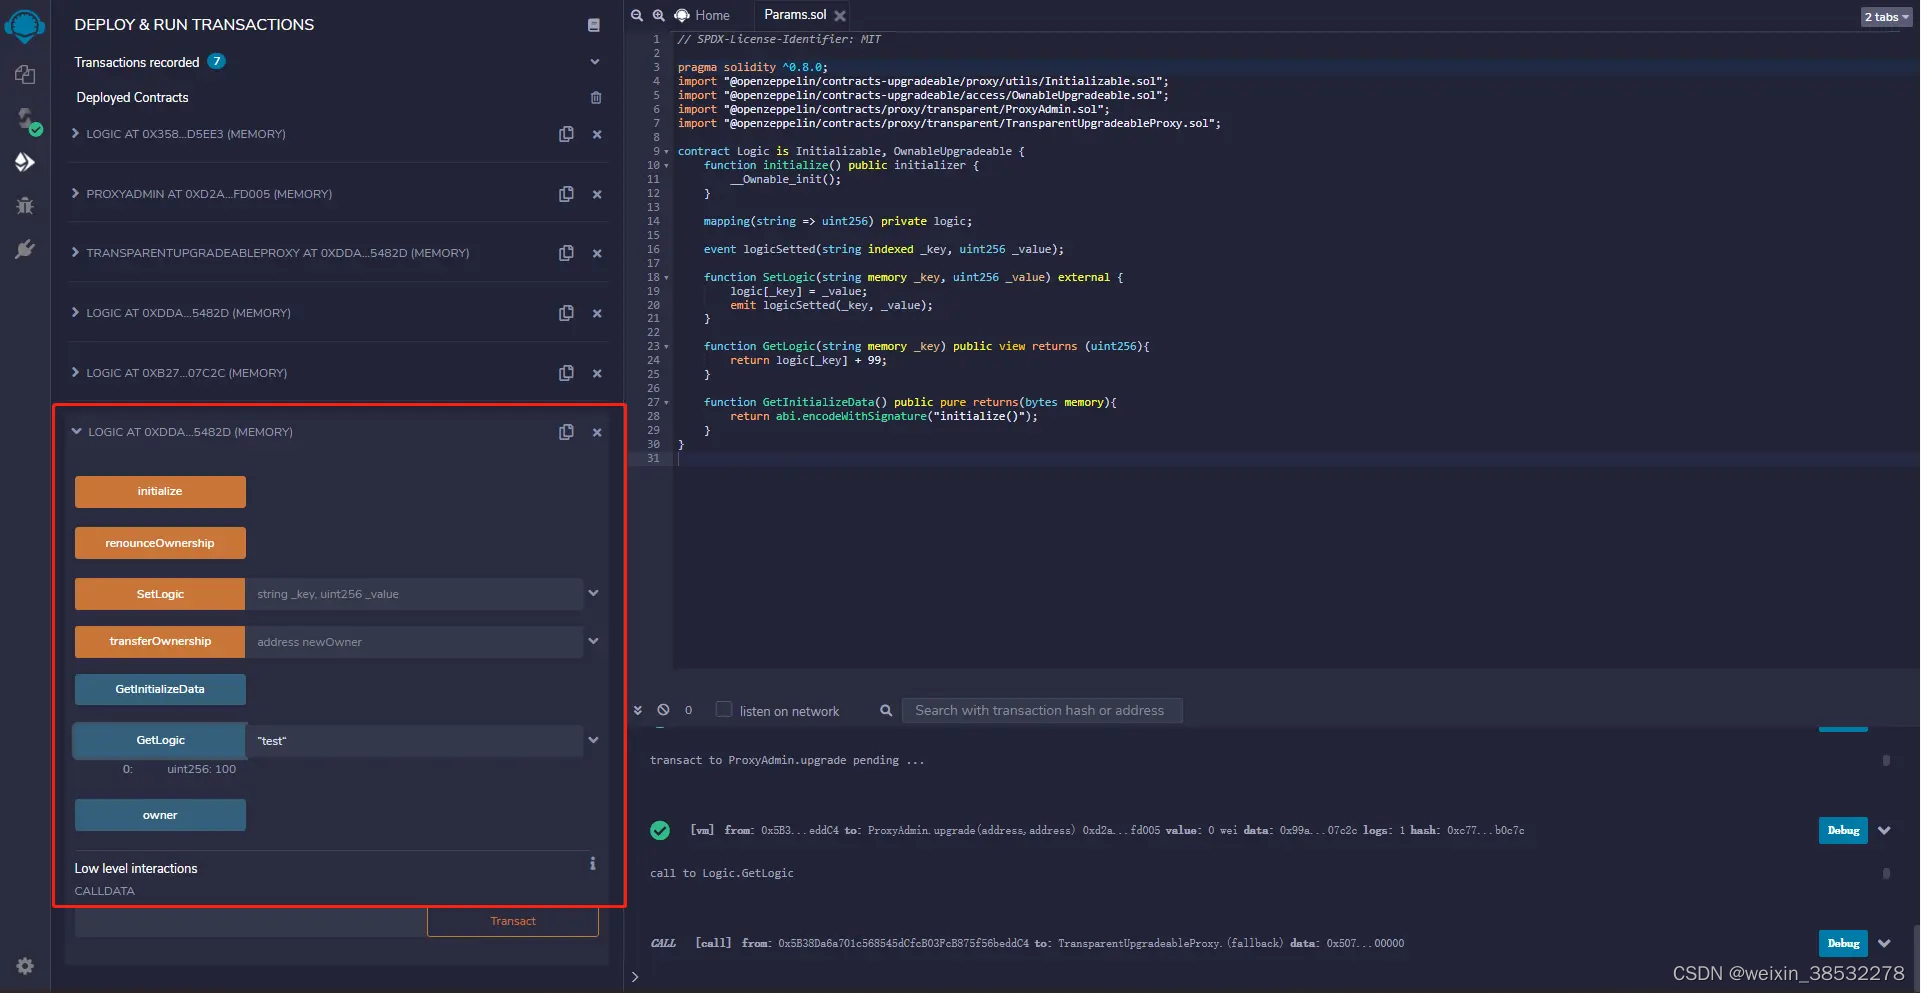Remove LOGIC AT 0XB27...07C2C instance
Viewport: 1921px width, 993px height.
tap(597, 373)
